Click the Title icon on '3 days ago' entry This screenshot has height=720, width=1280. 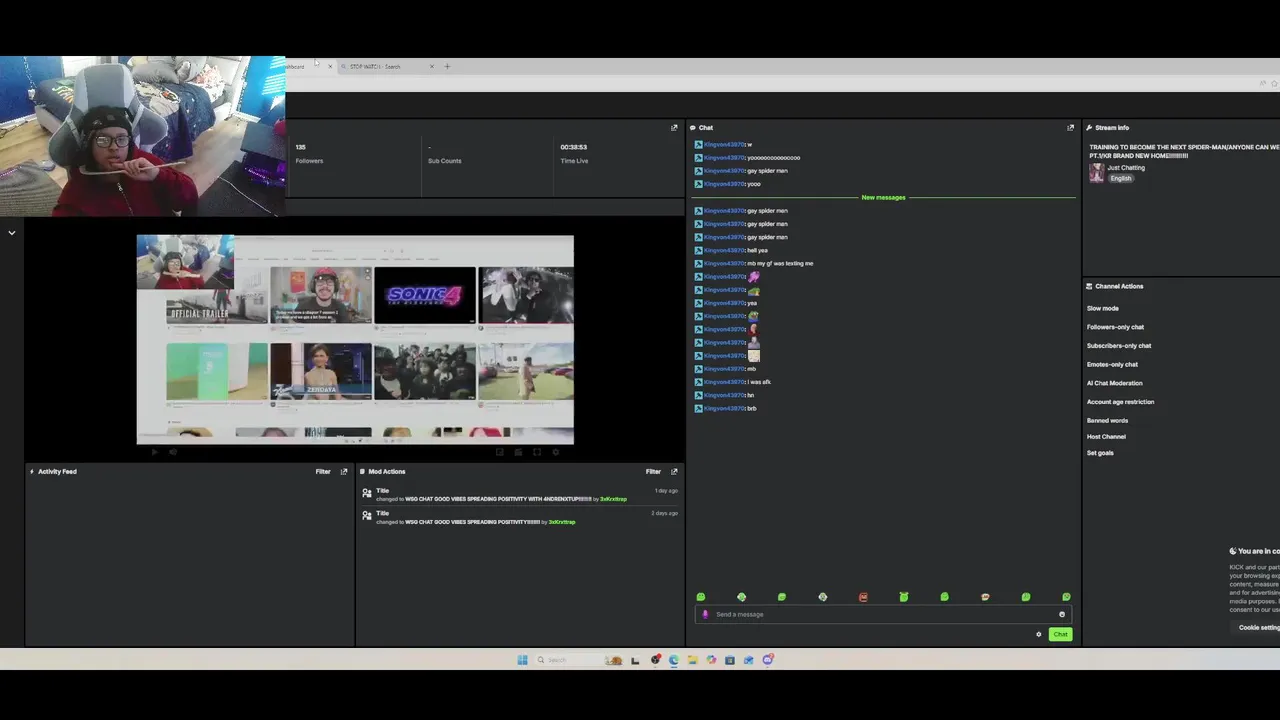367,516
